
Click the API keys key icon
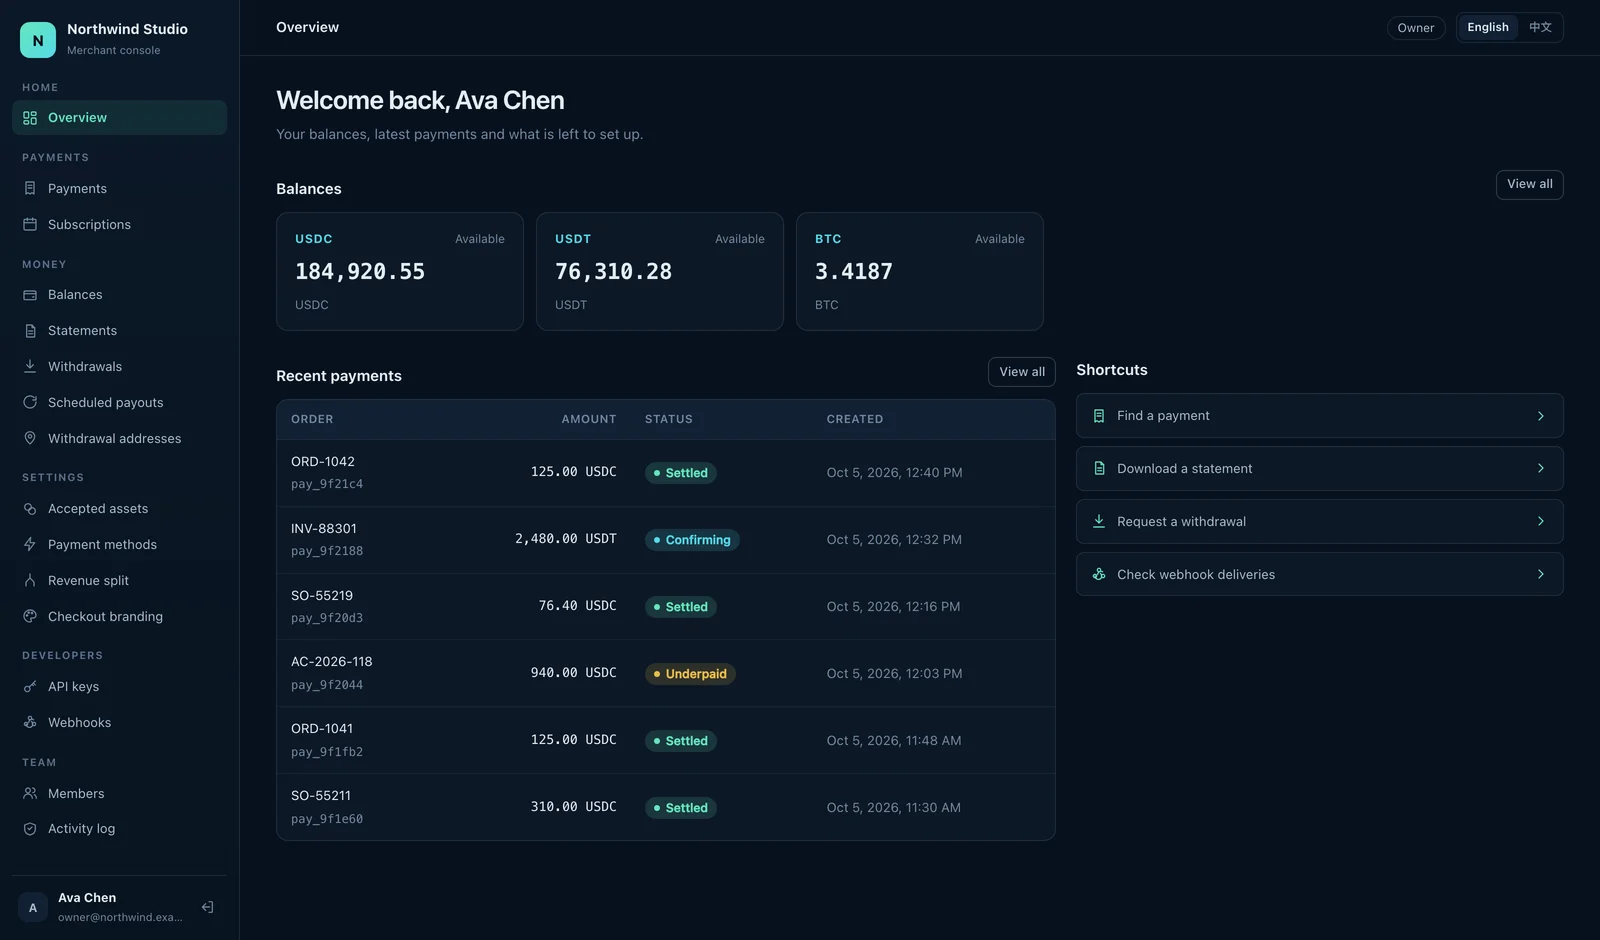point(30,687)
